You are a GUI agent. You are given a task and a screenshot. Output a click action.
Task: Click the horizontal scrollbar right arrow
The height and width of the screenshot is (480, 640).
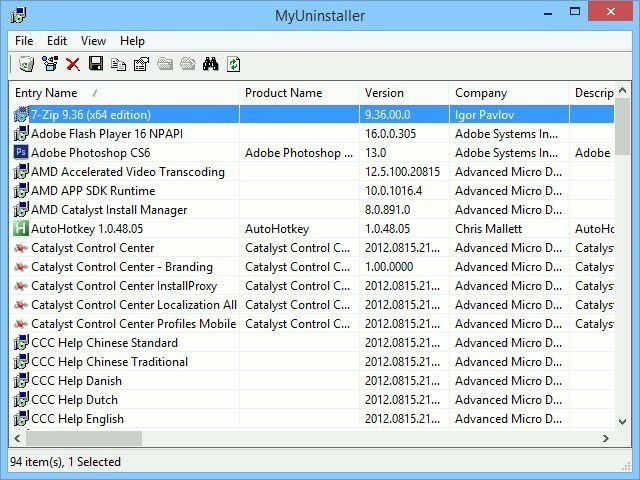[x=606, y=438]
